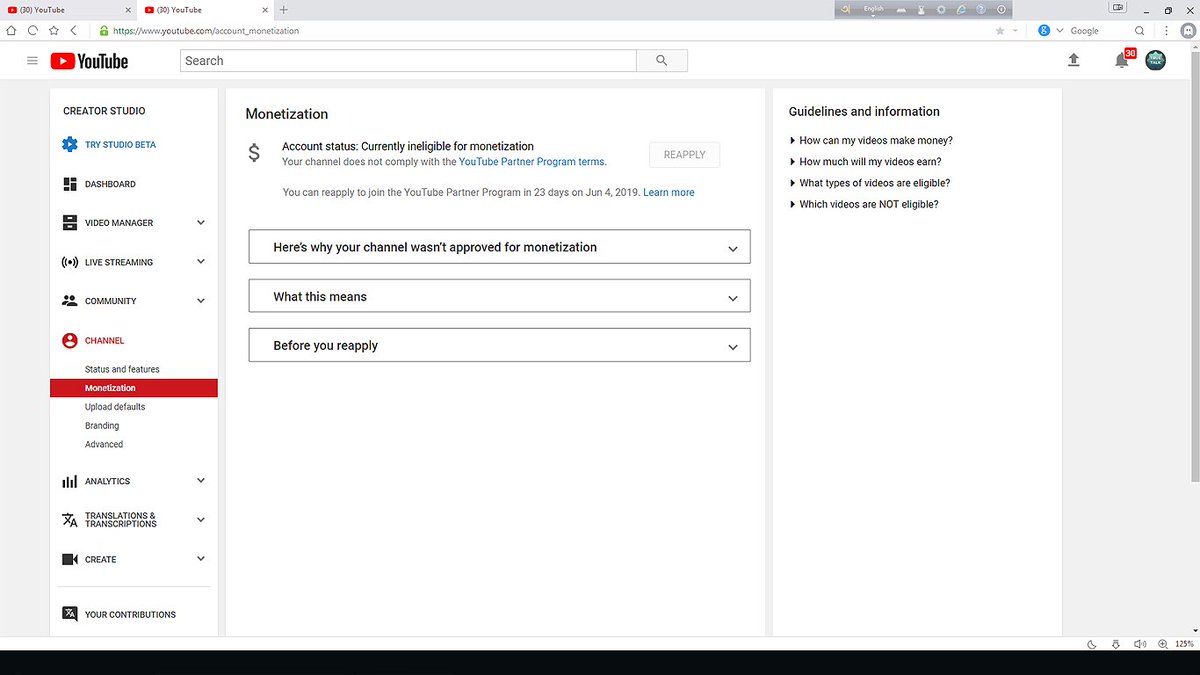This screenshot has width=1200, height=675.
Task: Open Advanced channel settings
Action: point(104,444)
